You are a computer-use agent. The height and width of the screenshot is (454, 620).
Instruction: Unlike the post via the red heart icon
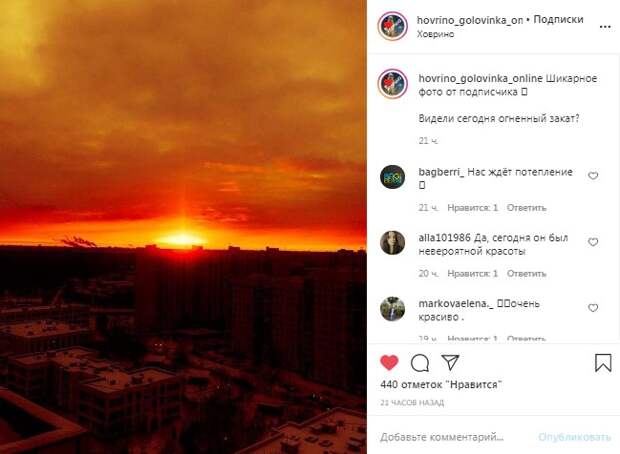(389, 363)
